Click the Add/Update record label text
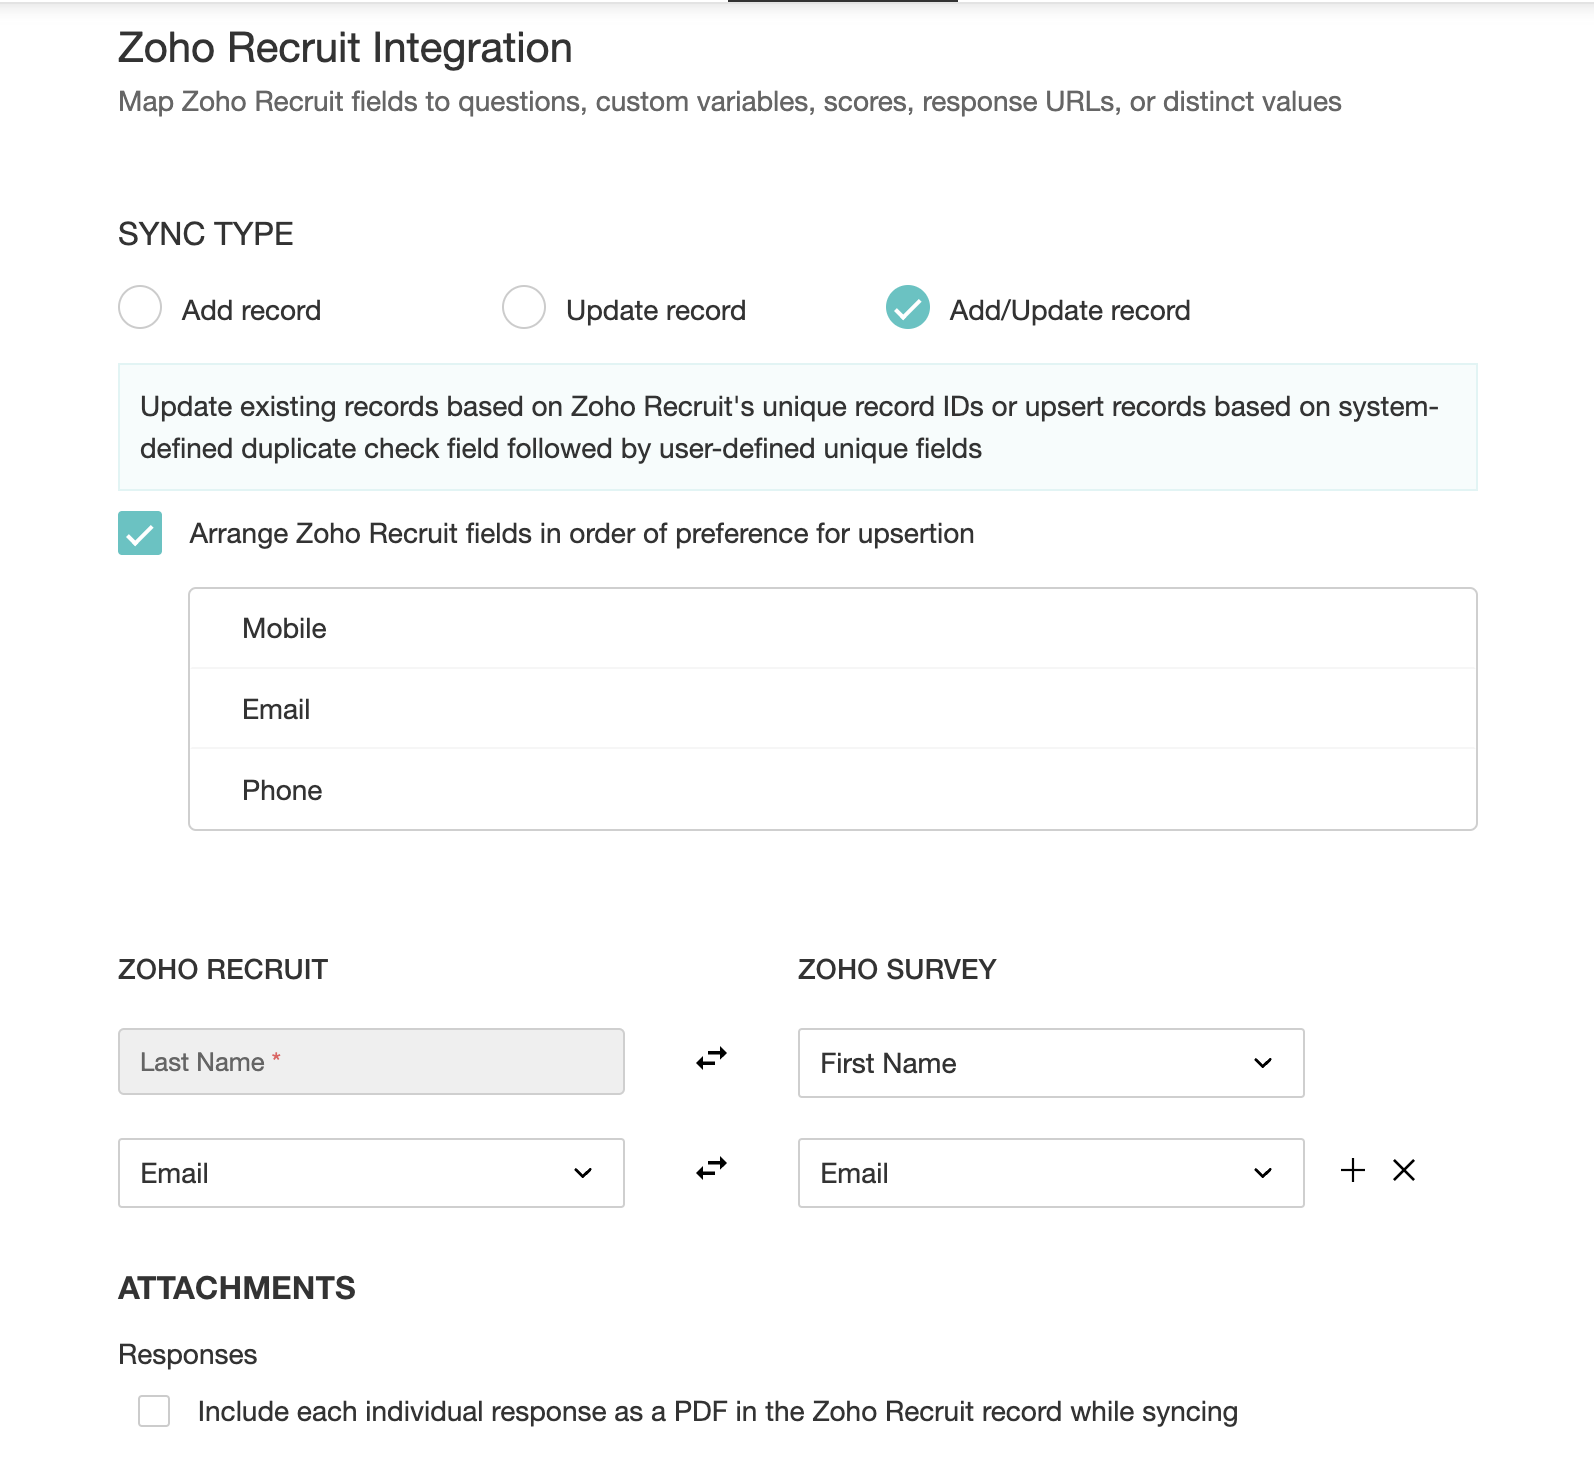Viewport: 1594px width, 1466px height. pyautogui.click(x=1069, y=310)
